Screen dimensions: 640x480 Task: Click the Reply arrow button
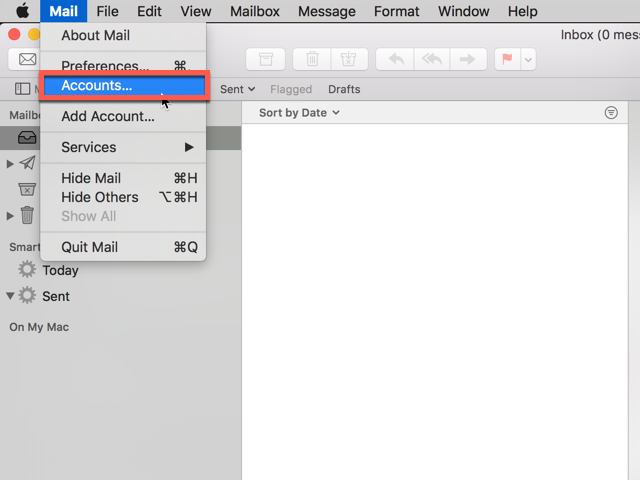[395, 60]
